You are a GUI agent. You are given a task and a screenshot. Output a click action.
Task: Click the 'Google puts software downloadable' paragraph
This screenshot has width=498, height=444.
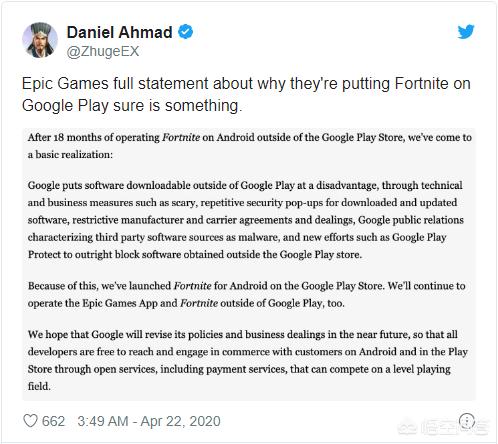pos(246,220)
